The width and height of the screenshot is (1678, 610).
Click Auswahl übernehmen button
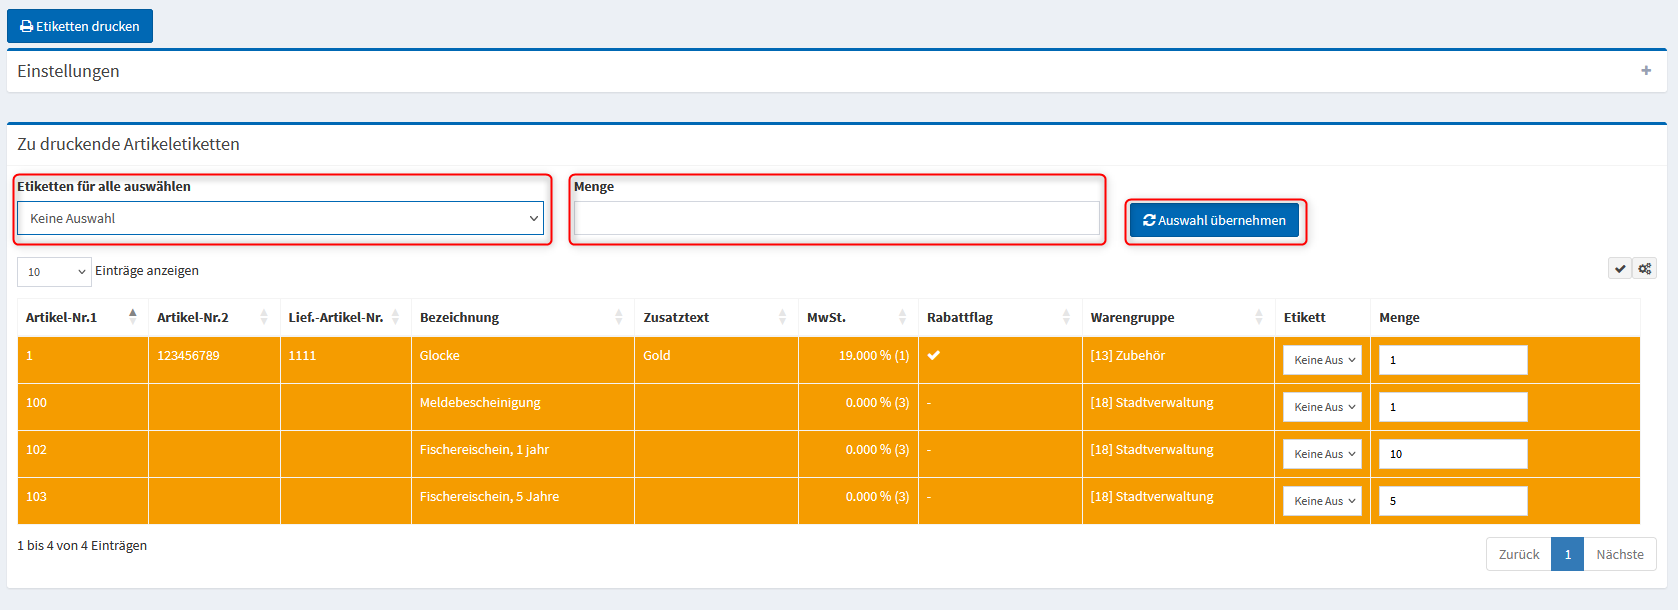point(1214,221)
